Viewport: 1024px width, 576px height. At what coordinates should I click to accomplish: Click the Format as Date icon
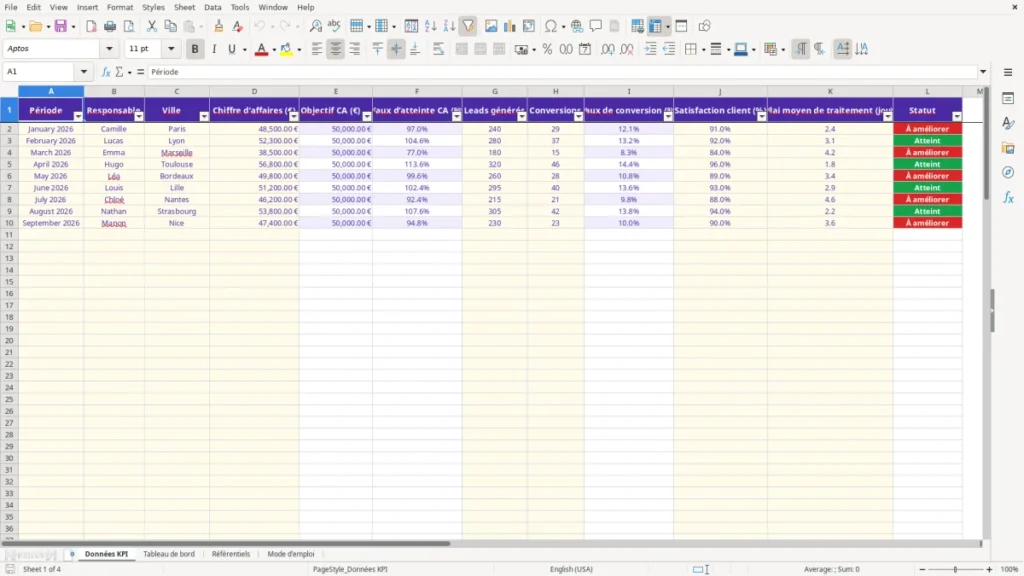click(585, 49)
